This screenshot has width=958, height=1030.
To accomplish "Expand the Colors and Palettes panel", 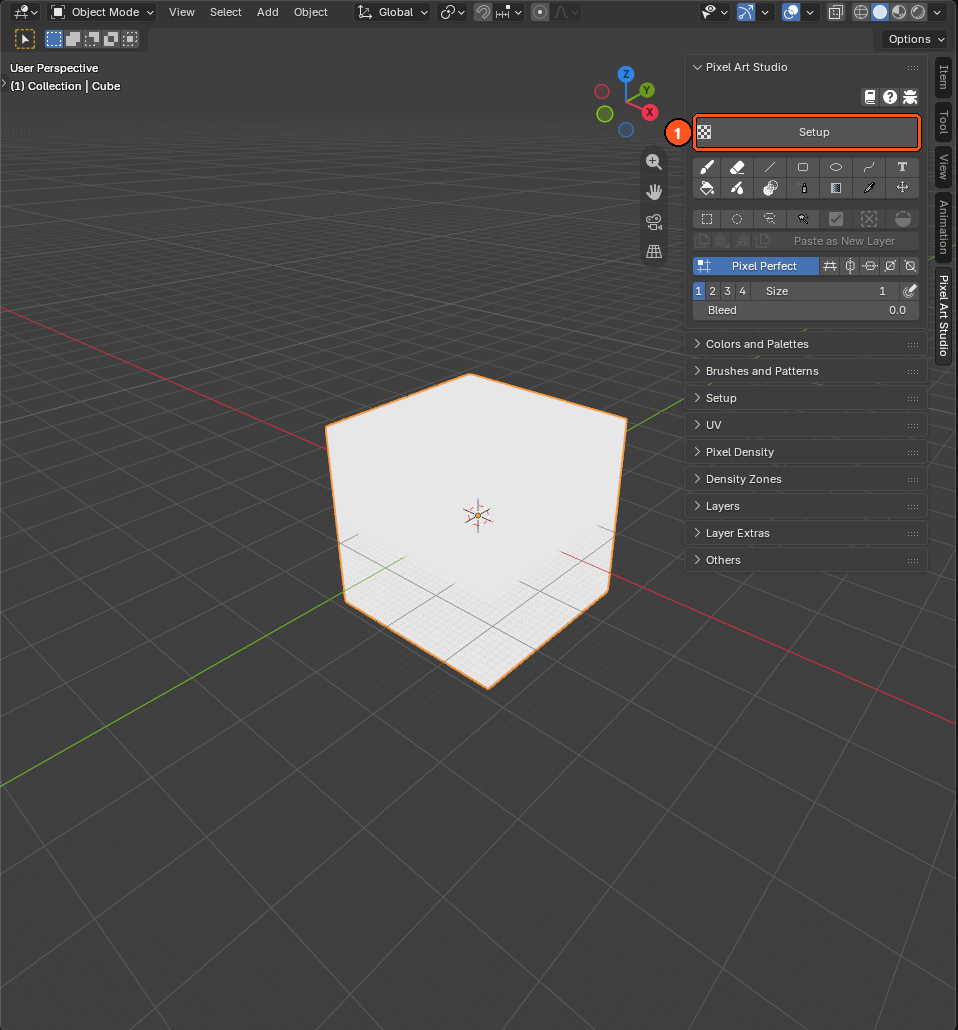I will click(806, 344).
